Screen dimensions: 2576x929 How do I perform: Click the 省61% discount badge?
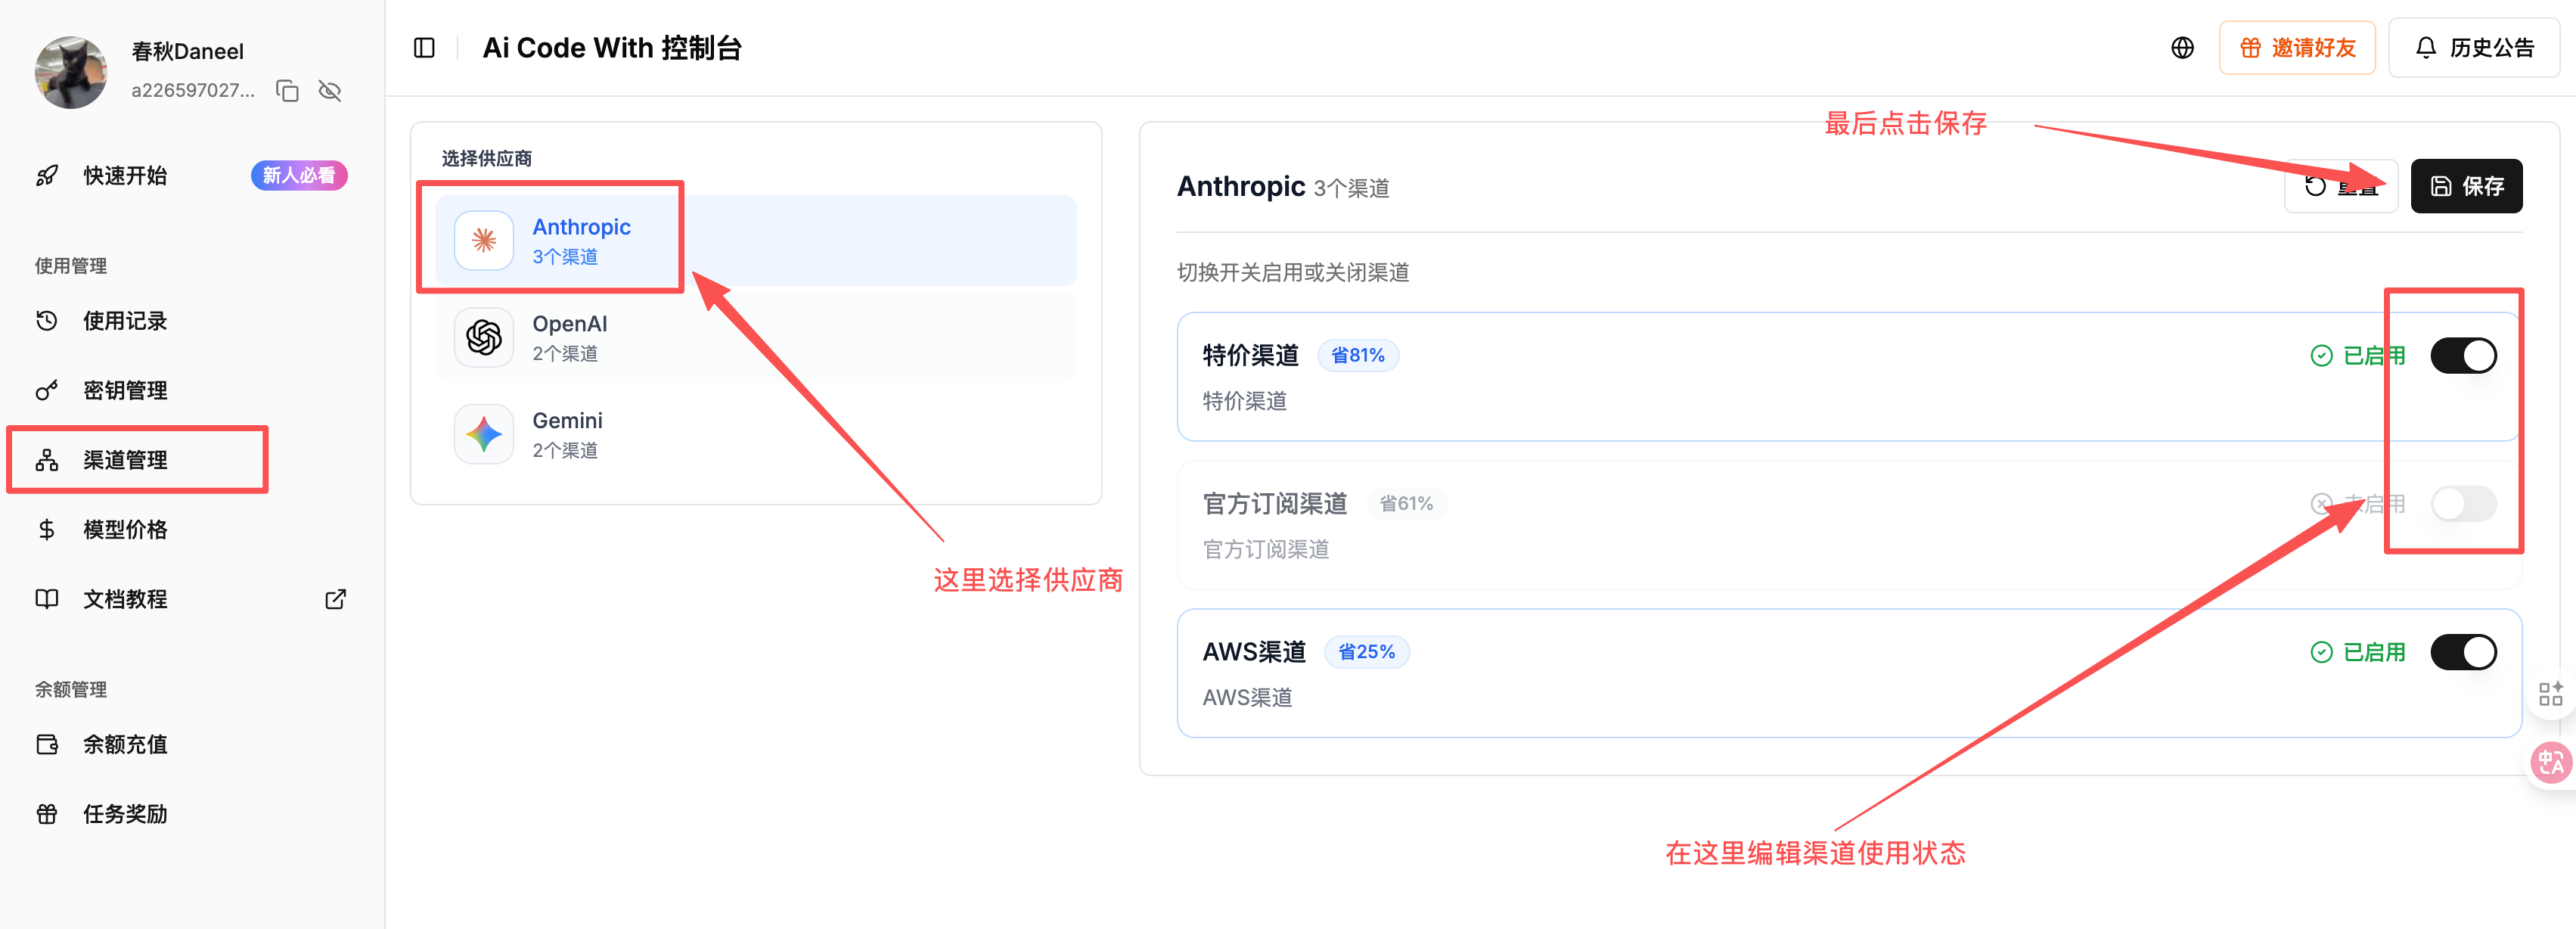[1406, 504]
